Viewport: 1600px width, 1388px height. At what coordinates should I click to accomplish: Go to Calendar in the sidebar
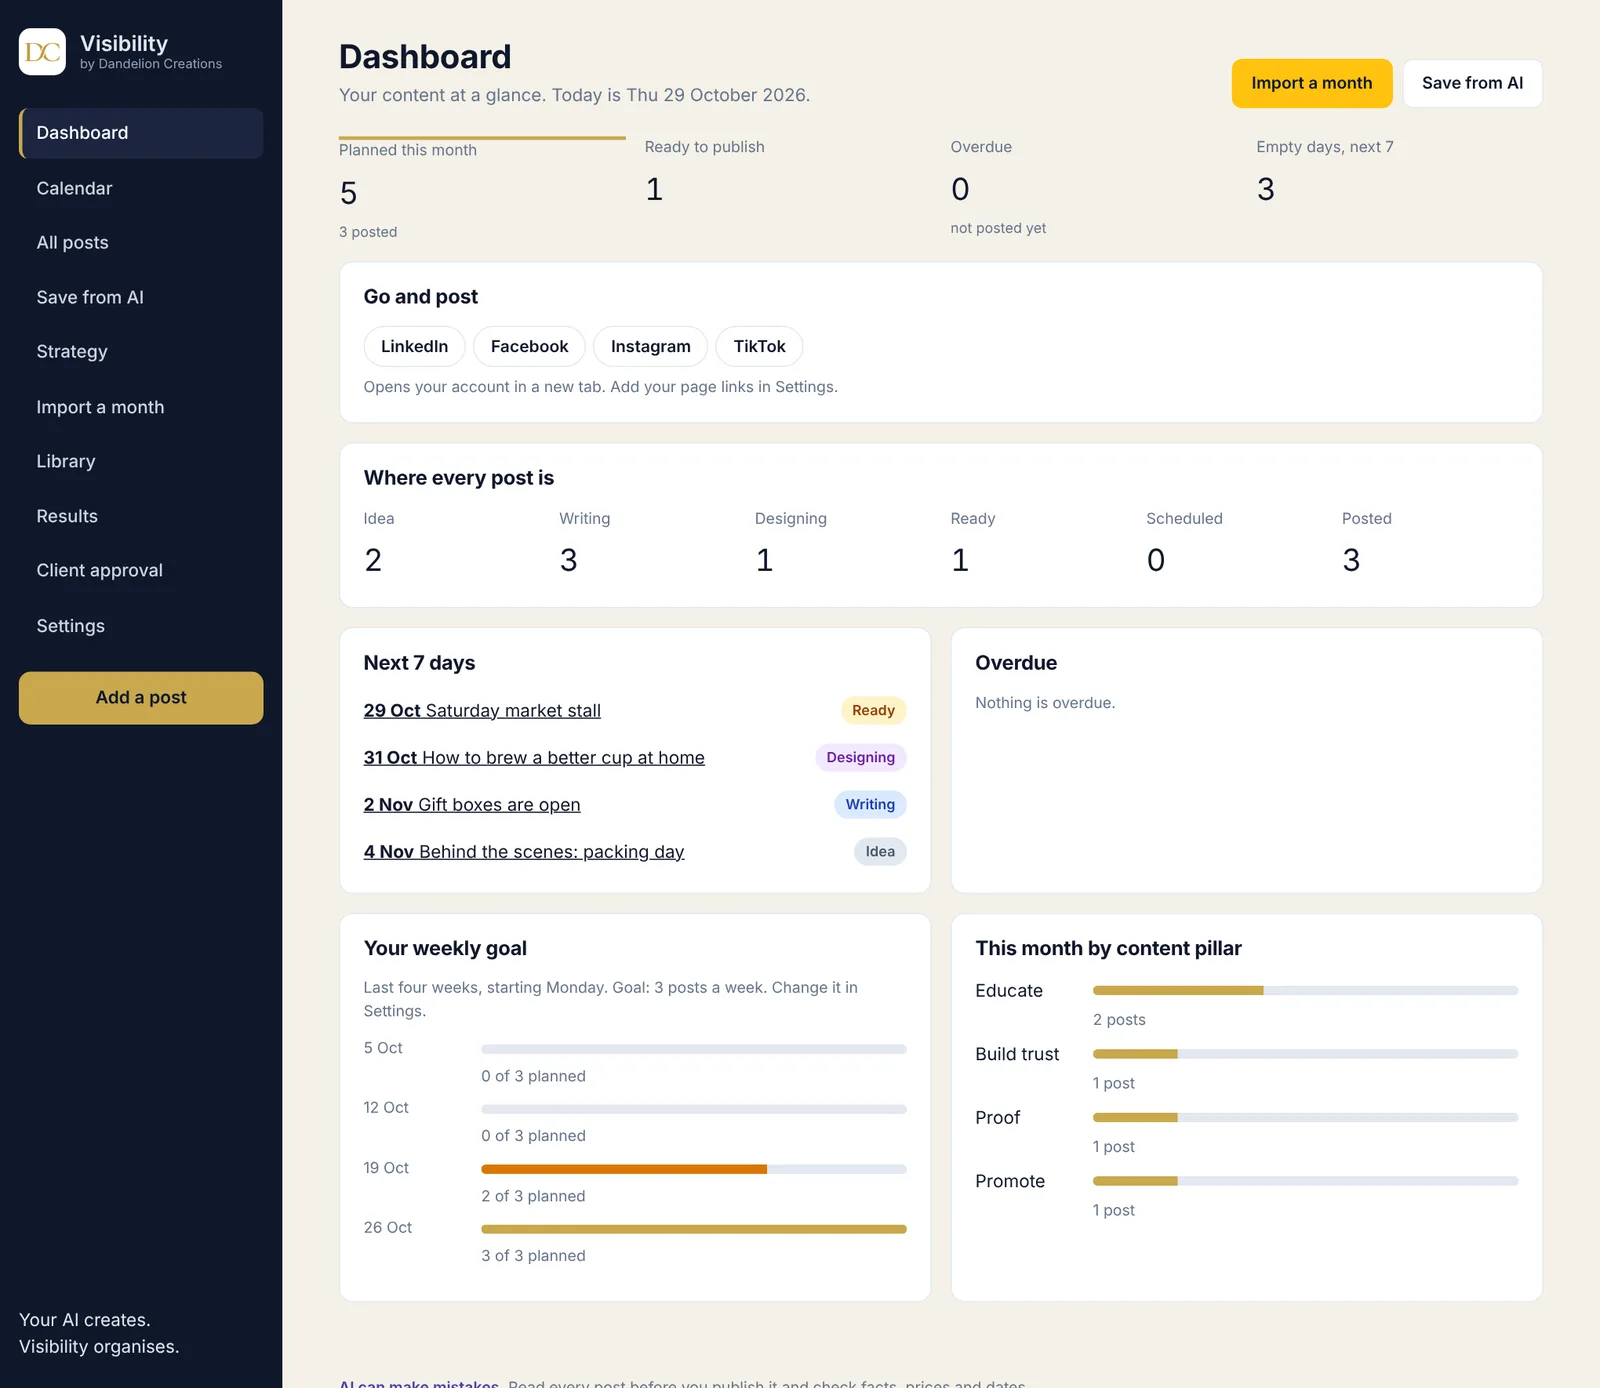141,188
